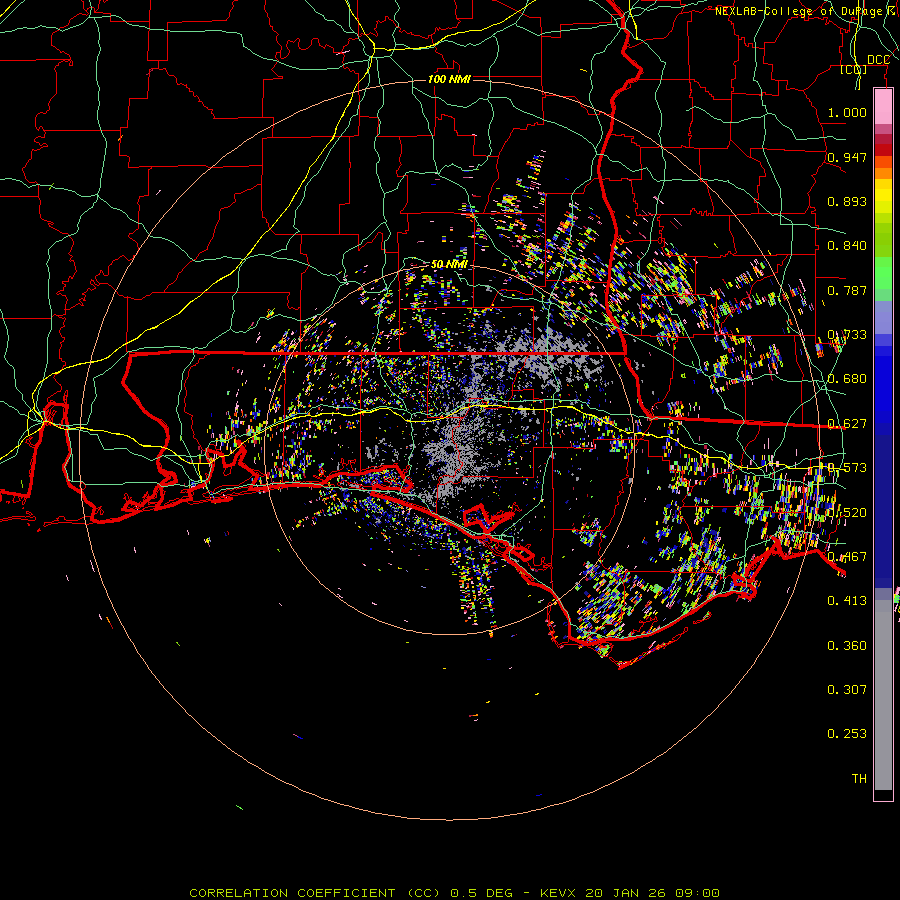The image size is (900, 900).
Task: Click the DCC label above the legend
Action: [x=878, y=60]
